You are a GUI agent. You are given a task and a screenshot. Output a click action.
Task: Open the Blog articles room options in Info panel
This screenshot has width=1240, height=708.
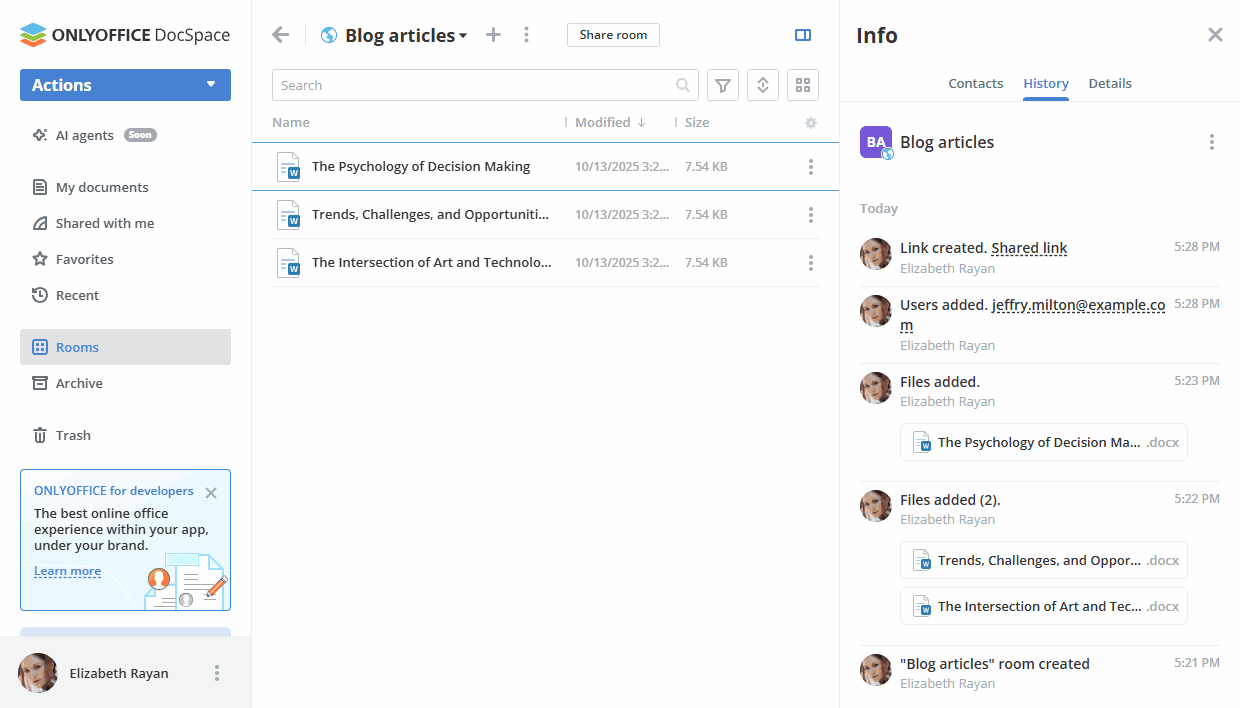1212,142
